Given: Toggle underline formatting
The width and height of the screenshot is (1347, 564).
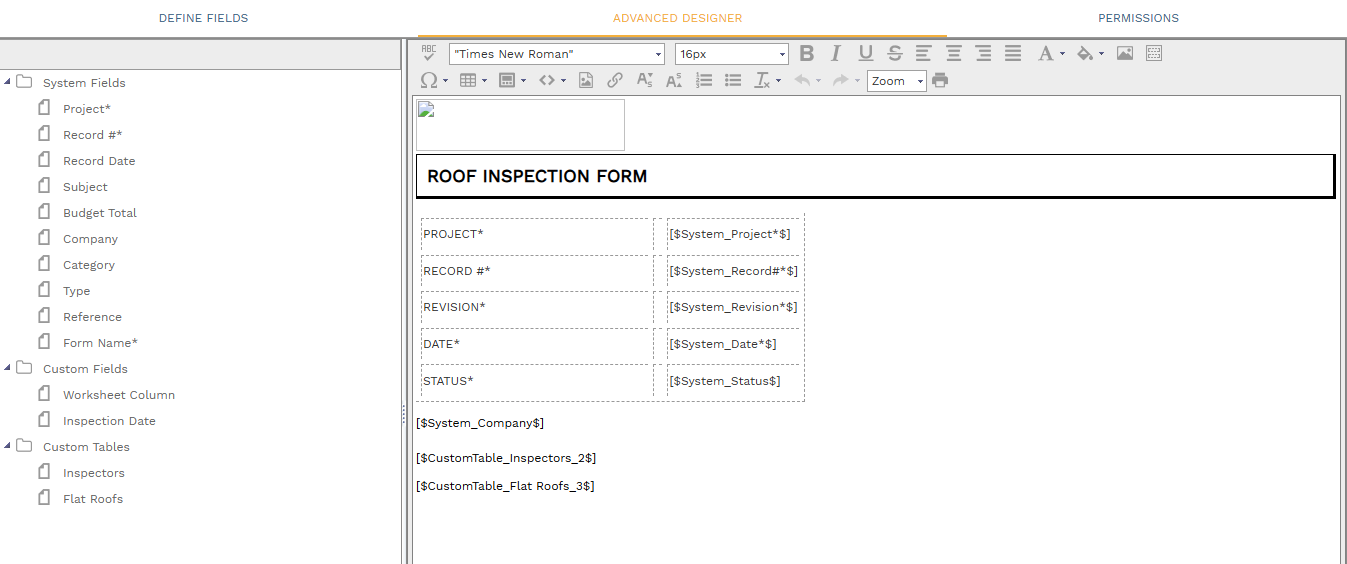Looking at the screenshot, I should (x=866, y=54).
